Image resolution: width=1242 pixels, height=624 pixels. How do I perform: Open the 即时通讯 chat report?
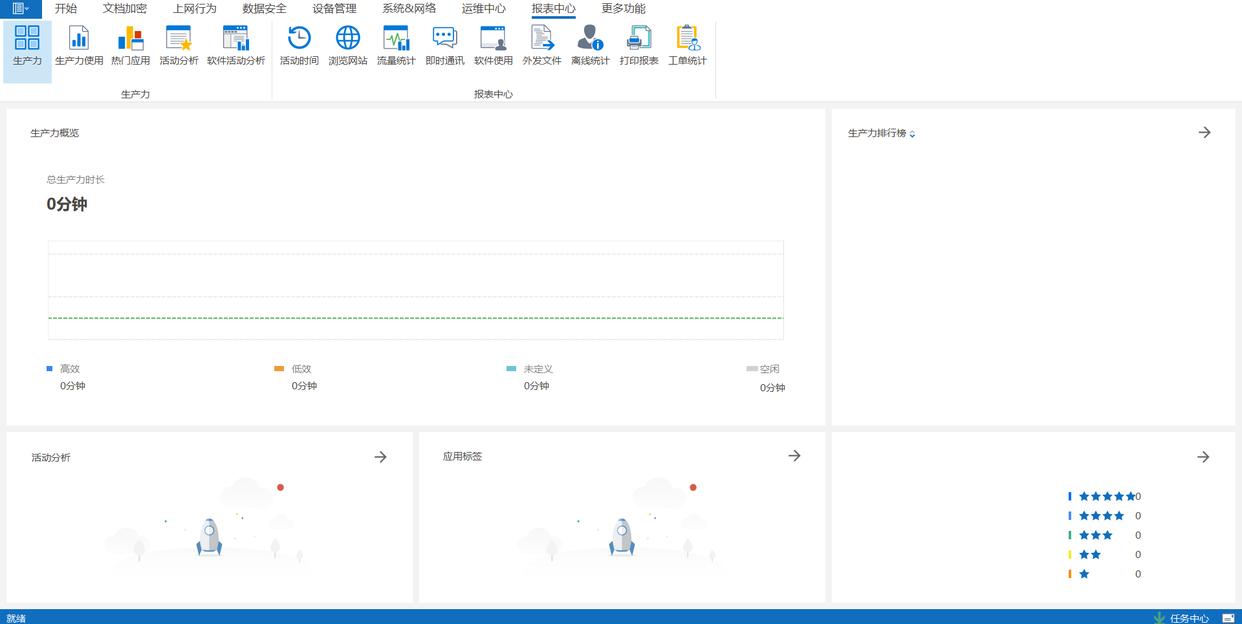tap(445, 46)
